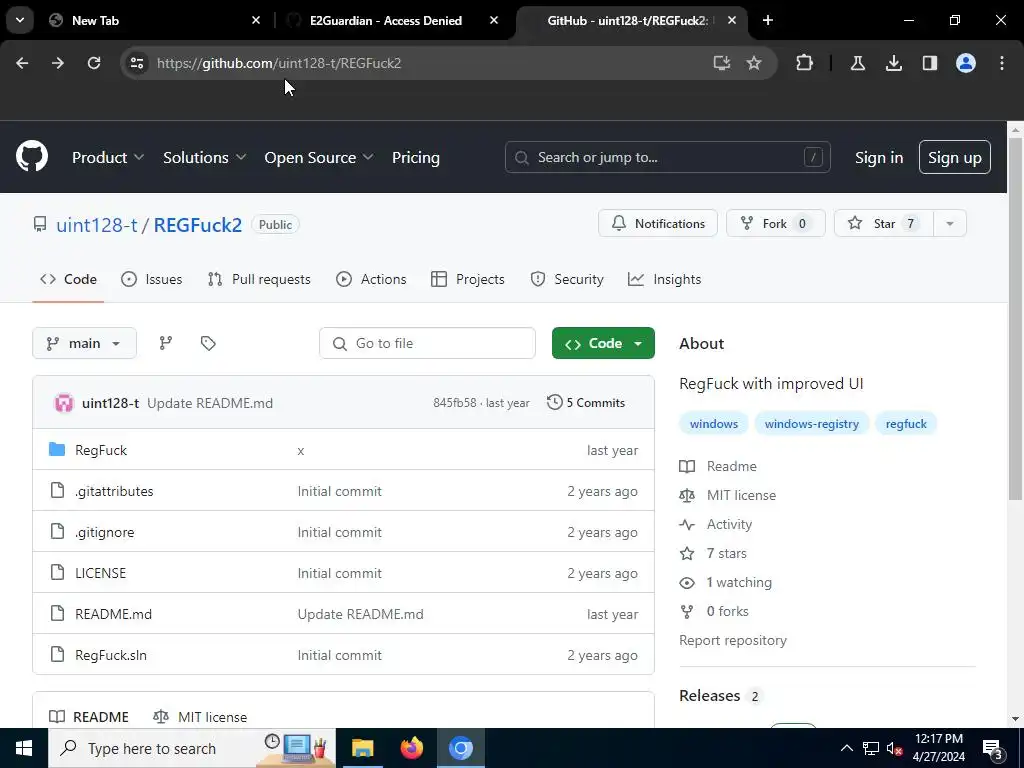Open the main branch selector
The width and height of the screenshot is (1024, 768).
[84, 343]
